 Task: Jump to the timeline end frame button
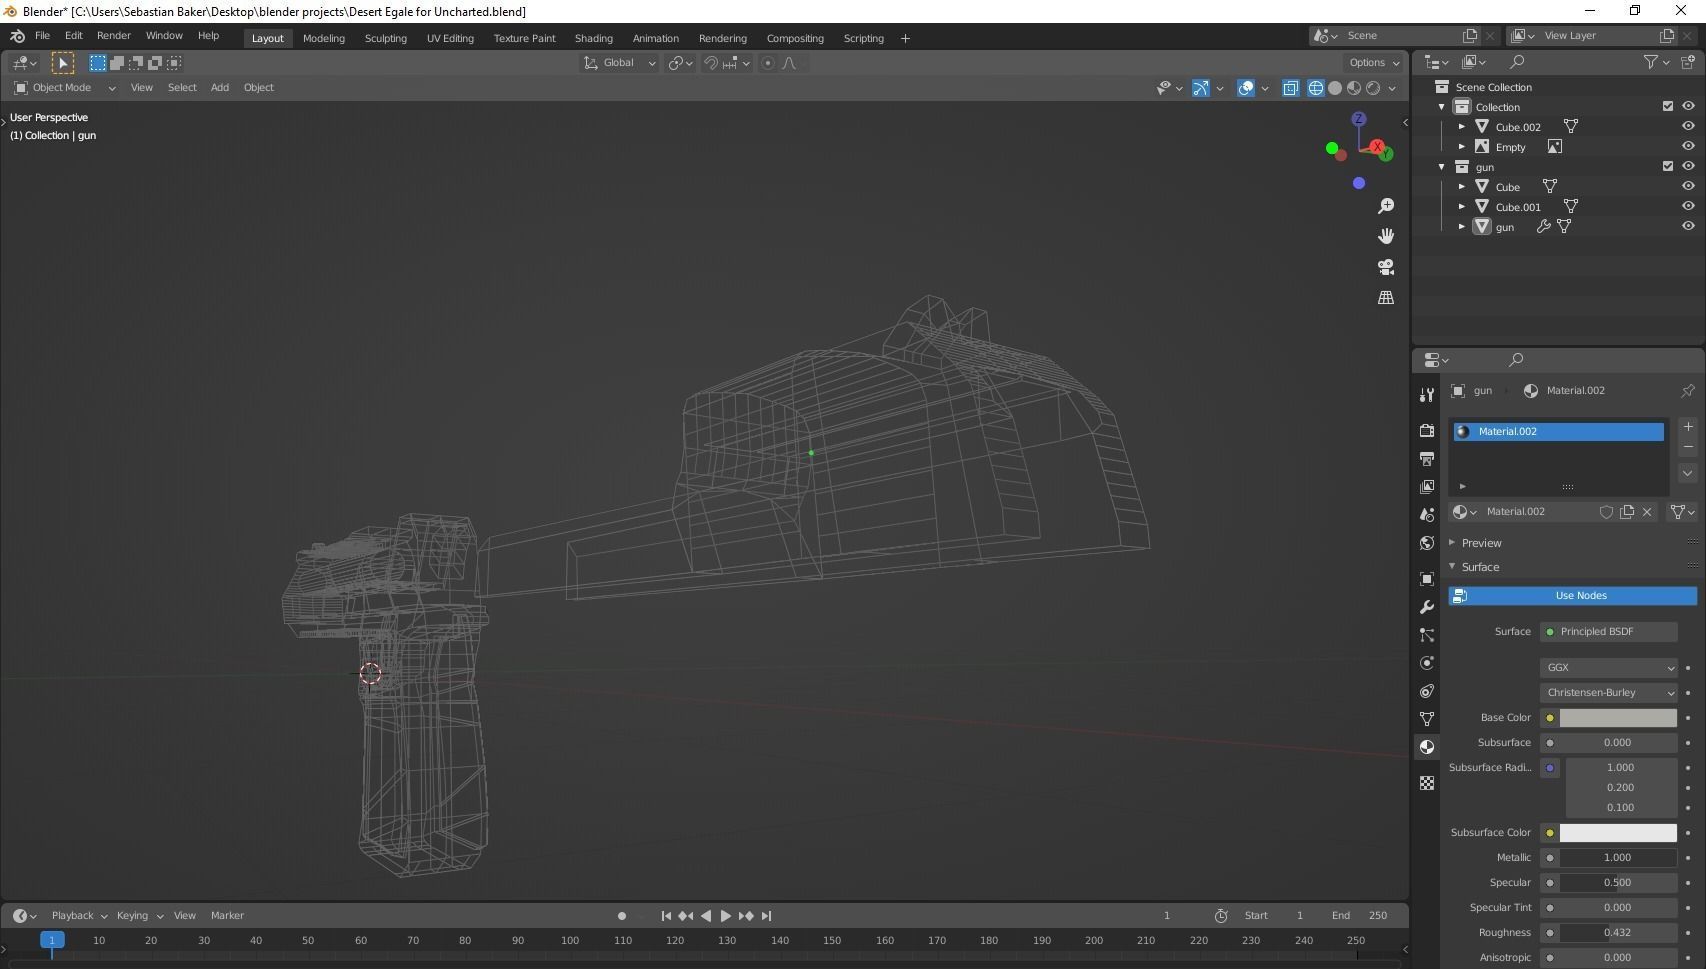(767, 916)
